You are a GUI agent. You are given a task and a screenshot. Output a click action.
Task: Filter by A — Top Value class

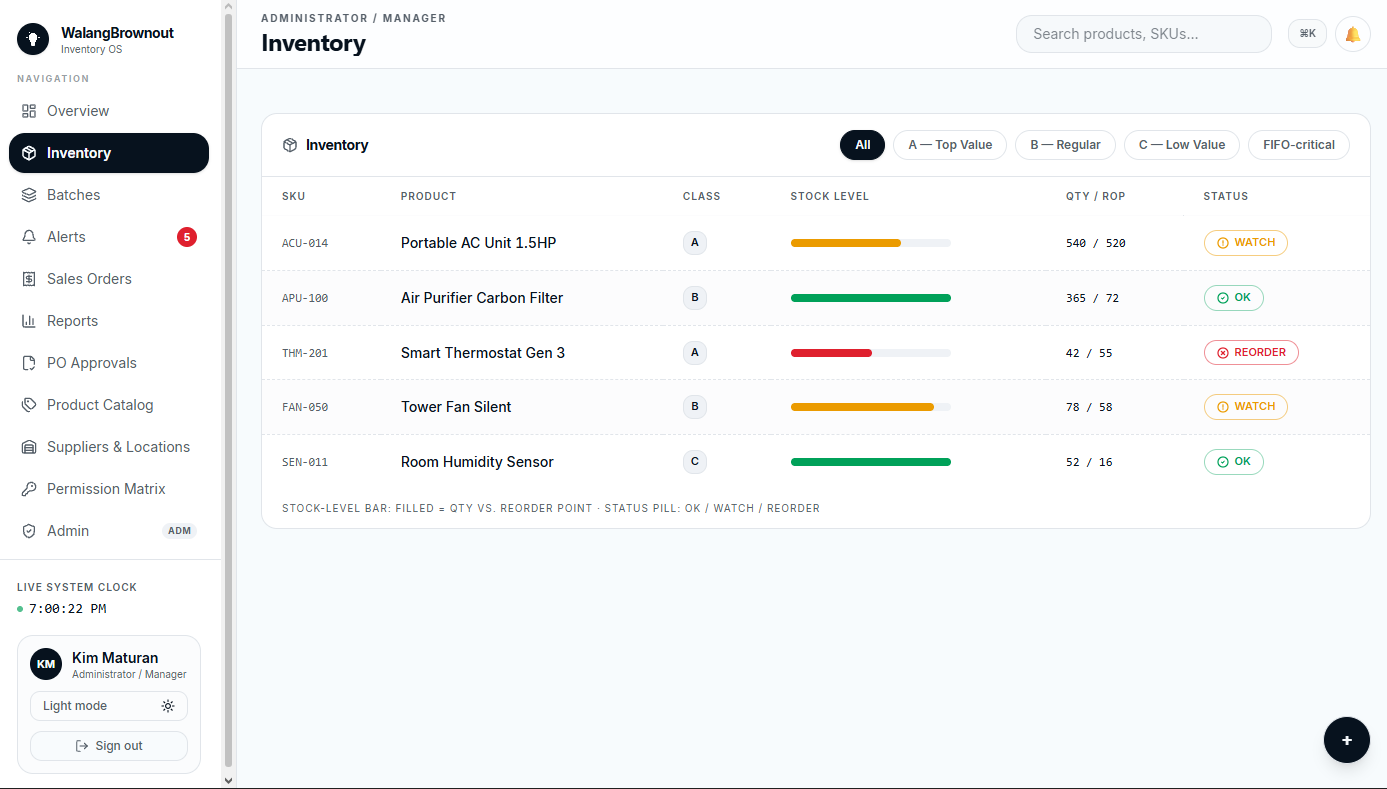[950, 145]
